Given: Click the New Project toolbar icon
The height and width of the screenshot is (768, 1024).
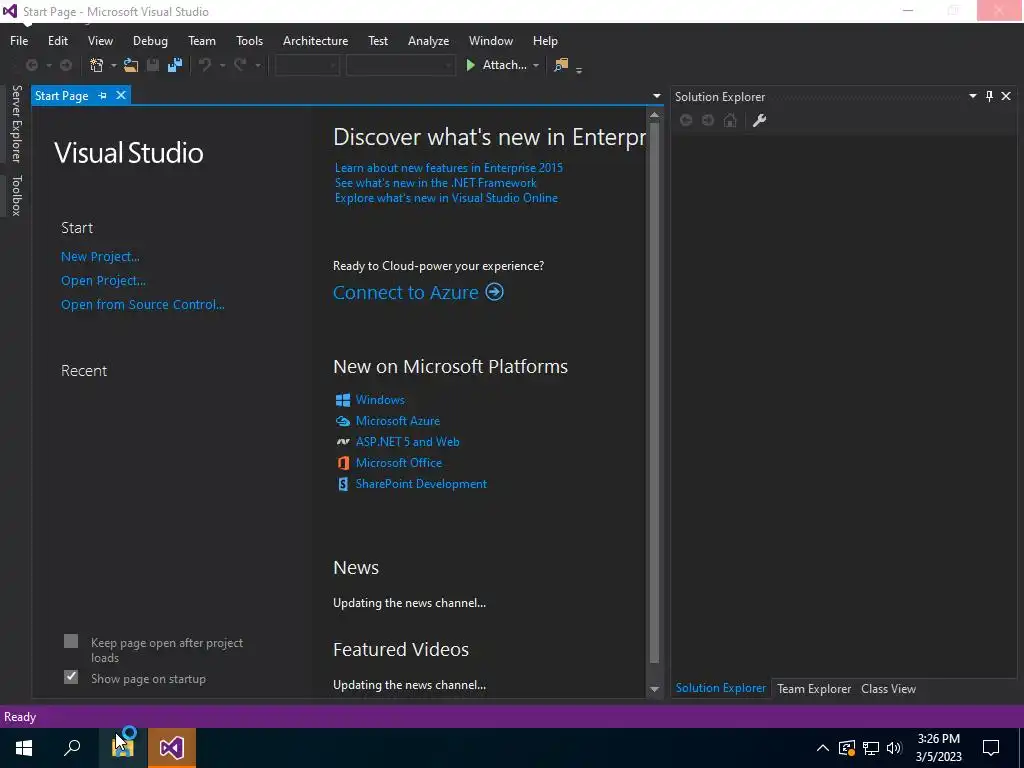Looking at the screenshot, I should click(97, 65).
